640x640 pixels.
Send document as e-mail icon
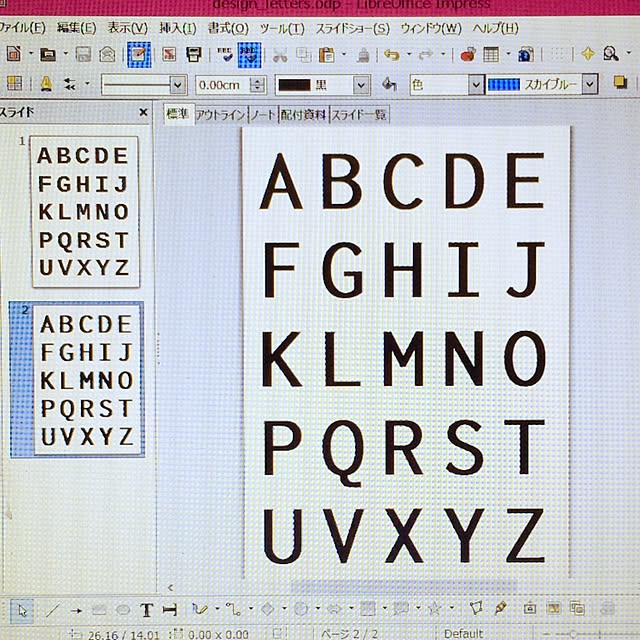pos(107,54)
